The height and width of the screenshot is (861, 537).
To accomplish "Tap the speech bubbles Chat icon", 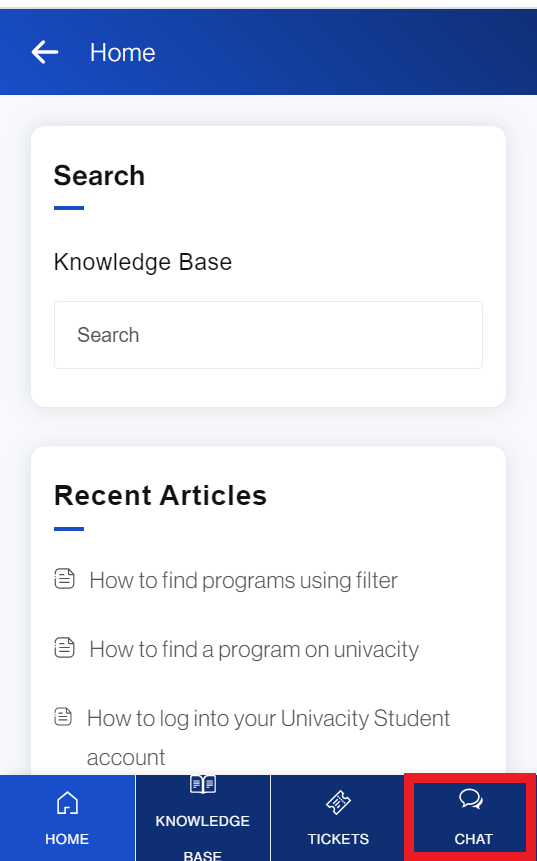I will point(471,799).
